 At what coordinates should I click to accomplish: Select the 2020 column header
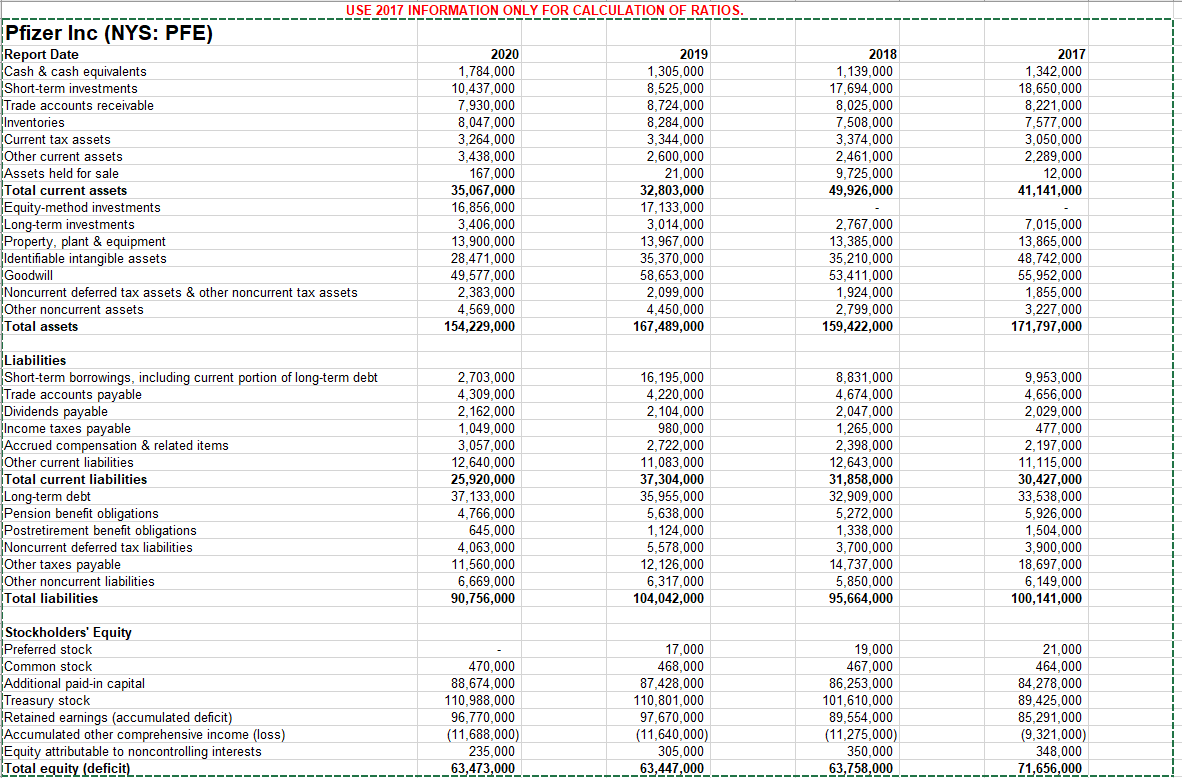point(504,54)
